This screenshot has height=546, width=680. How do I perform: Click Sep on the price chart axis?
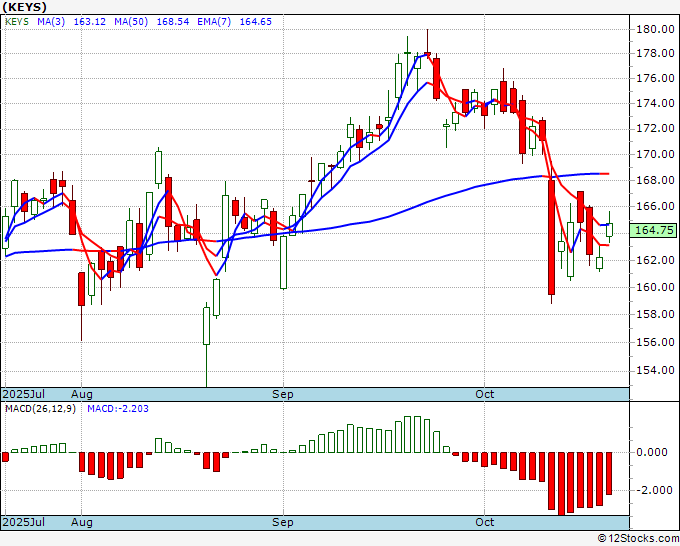click(x=283, y=394)
